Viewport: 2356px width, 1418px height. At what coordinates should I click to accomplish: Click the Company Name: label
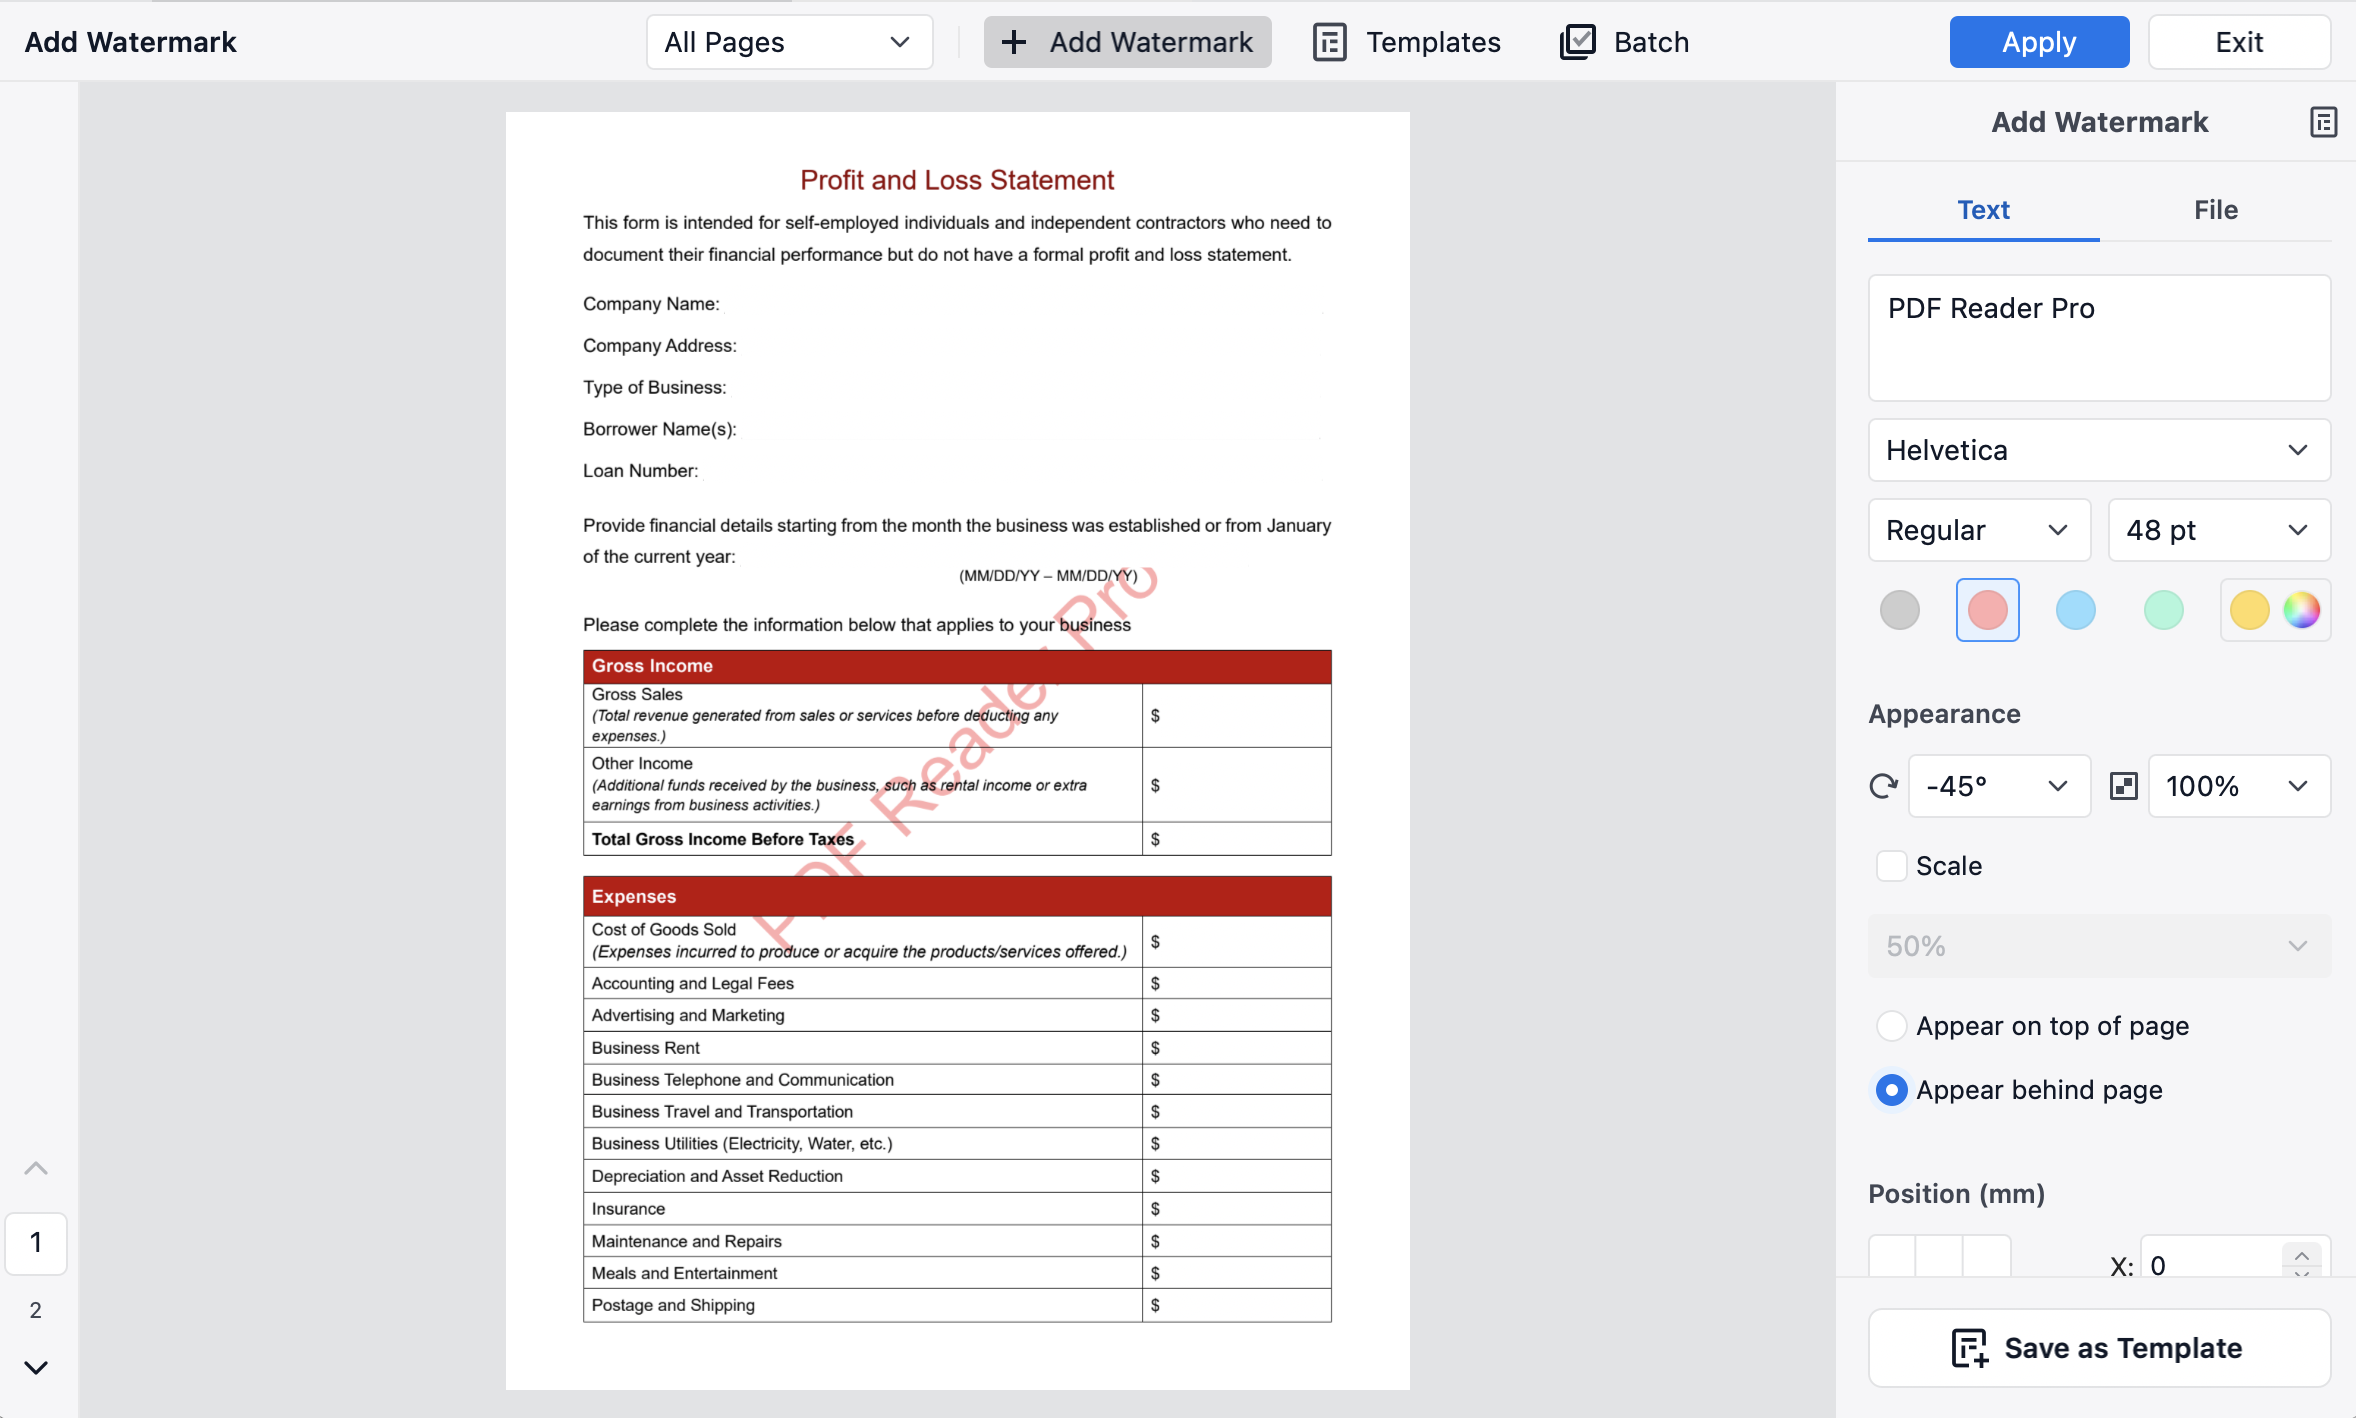coord(651,304)
